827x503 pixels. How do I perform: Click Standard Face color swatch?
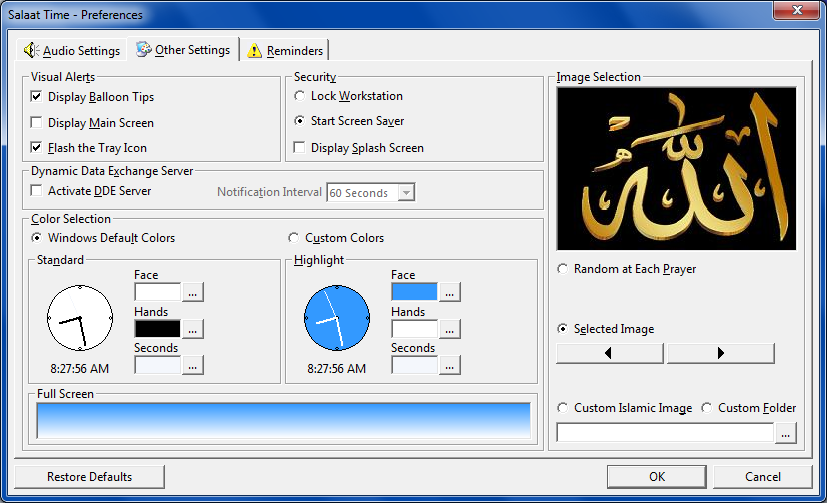pos(158,292)
